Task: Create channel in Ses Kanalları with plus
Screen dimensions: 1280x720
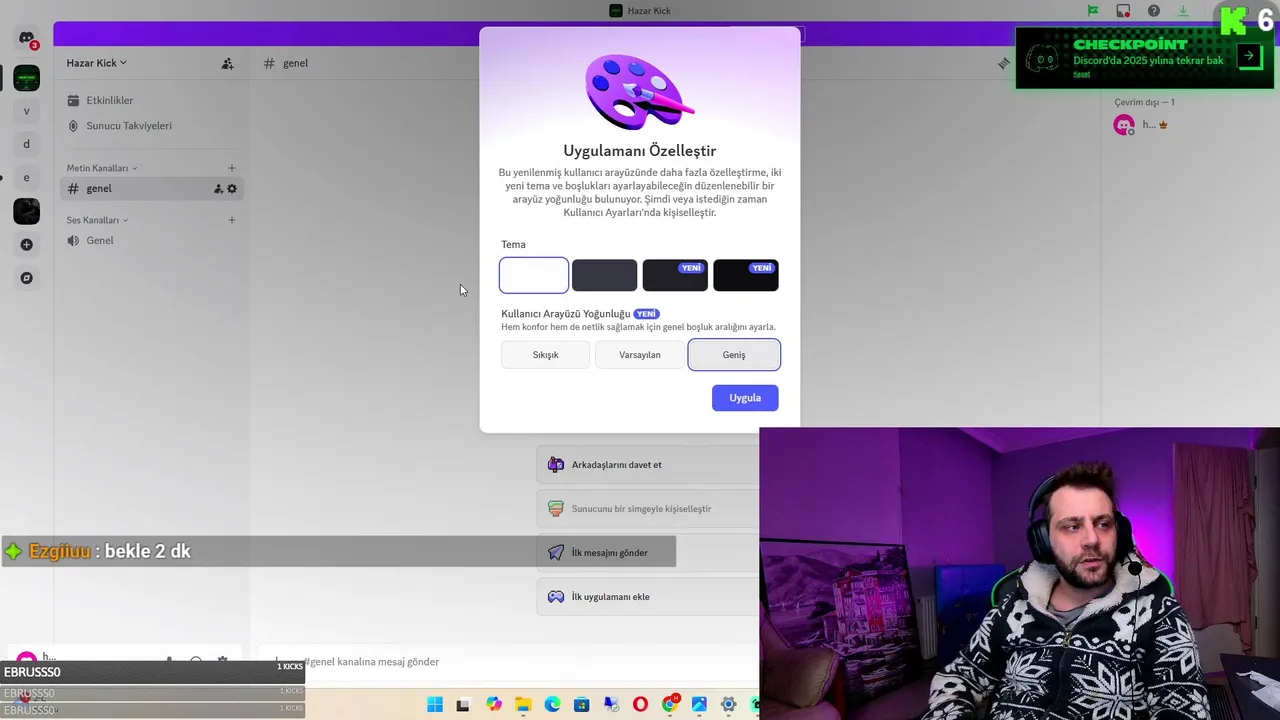Action: 232,220
